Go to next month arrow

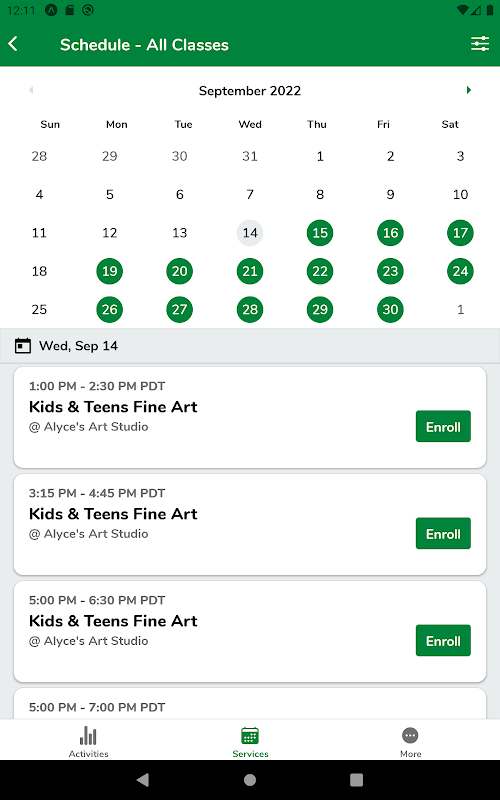coord(469,90)
